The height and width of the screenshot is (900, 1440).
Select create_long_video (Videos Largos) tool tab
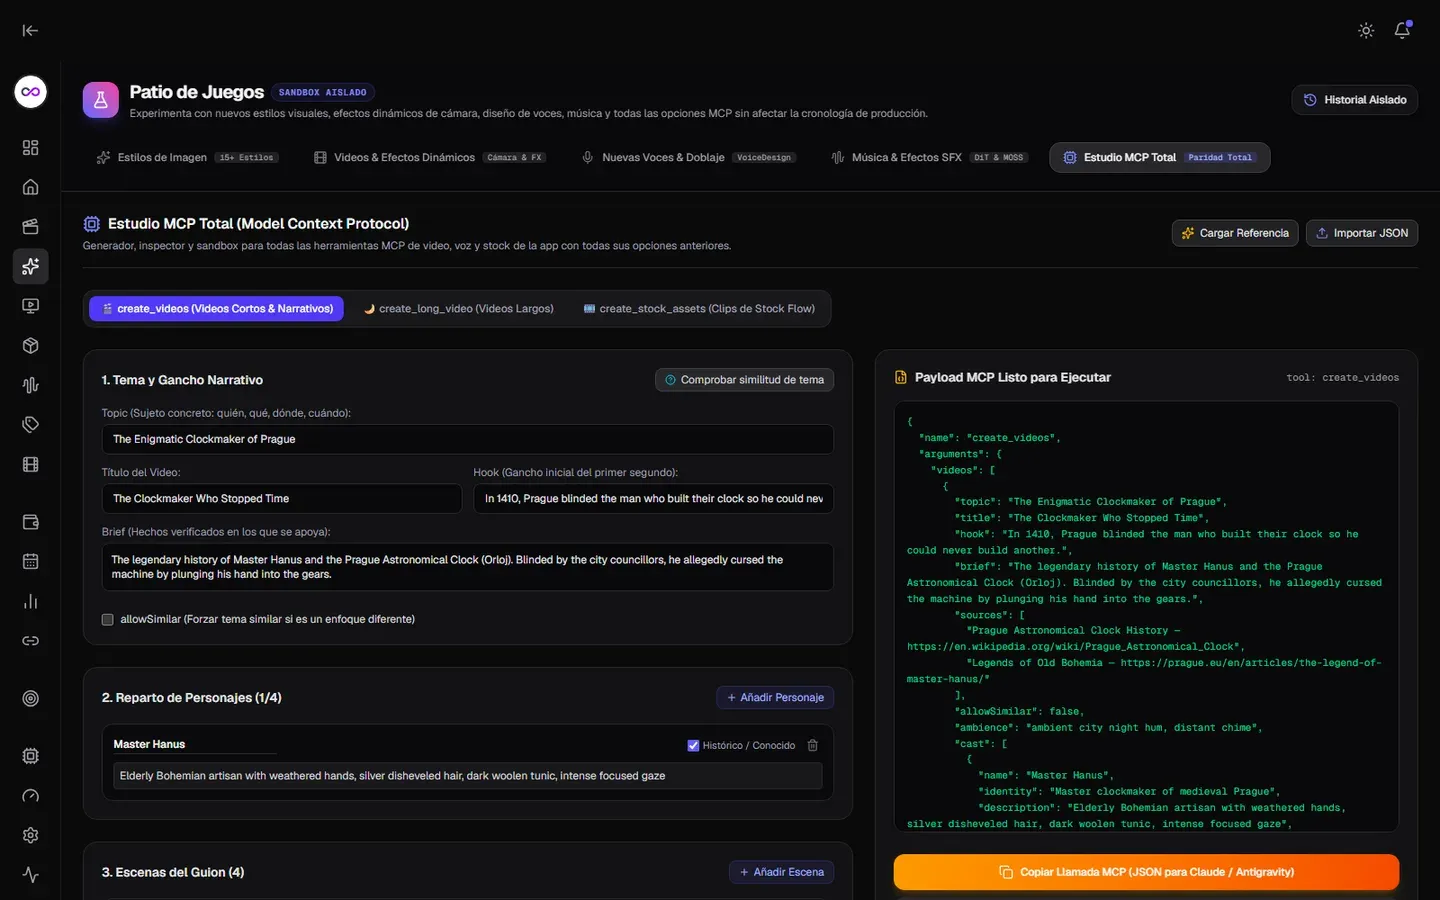click(458, 309)
